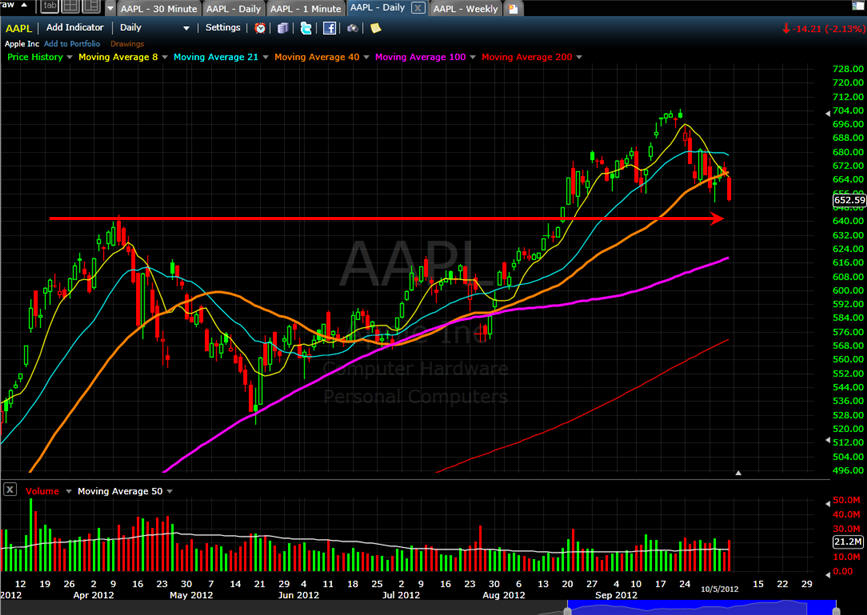Viewport: 867px width, 615px height.
Task: Expand the Moving Average 40 options
Action: (366, 57)
